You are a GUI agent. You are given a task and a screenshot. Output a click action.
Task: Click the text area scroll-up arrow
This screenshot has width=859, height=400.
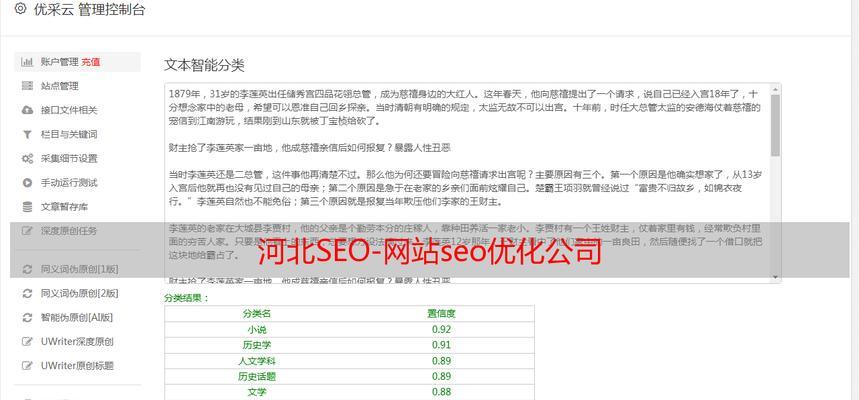click(x=775, y=89)
